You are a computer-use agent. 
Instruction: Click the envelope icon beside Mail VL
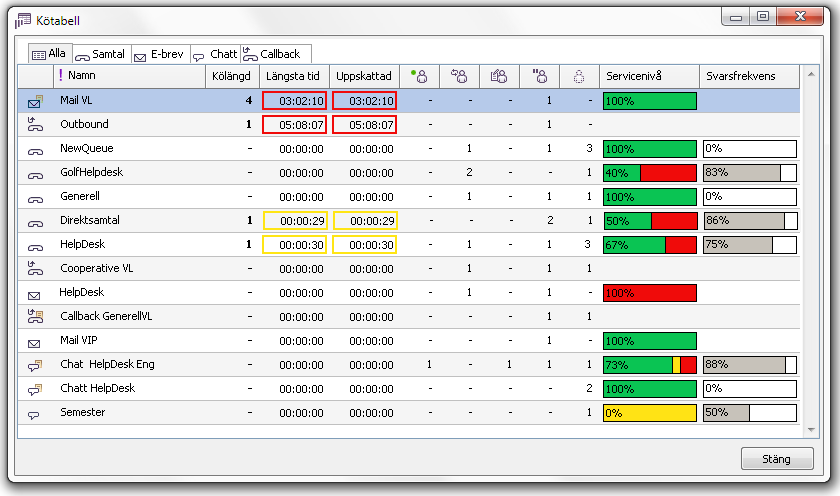coord(34,101)
